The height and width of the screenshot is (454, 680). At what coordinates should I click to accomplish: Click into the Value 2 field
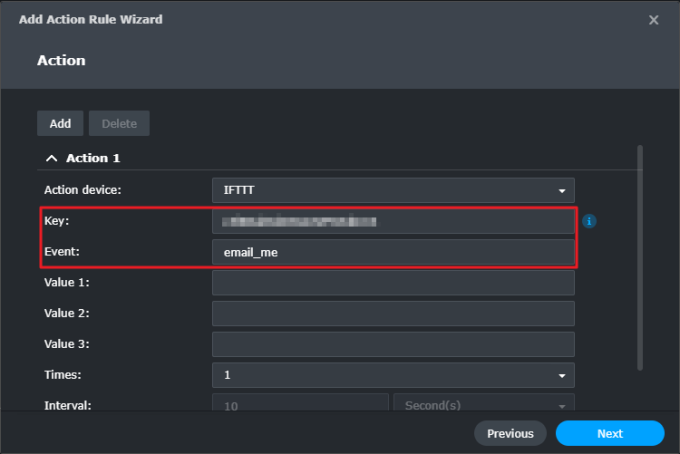393,314
